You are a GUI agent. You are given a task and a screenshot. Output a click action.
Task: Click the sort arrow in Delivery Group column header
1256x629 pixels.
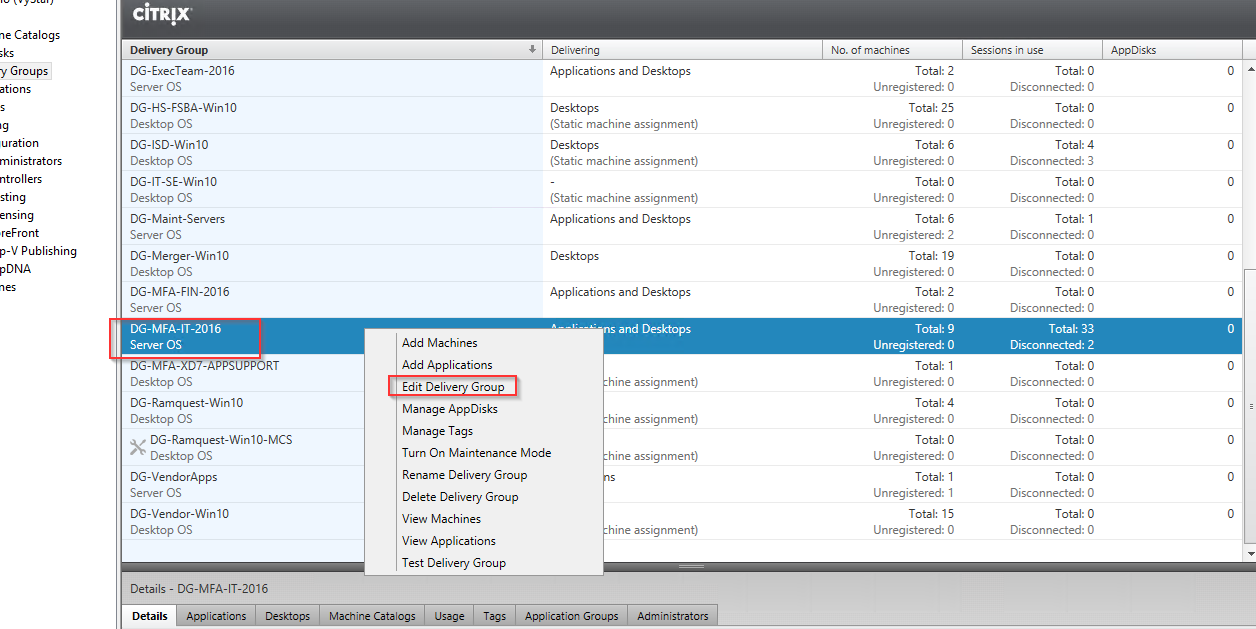(x=532, y=50)
